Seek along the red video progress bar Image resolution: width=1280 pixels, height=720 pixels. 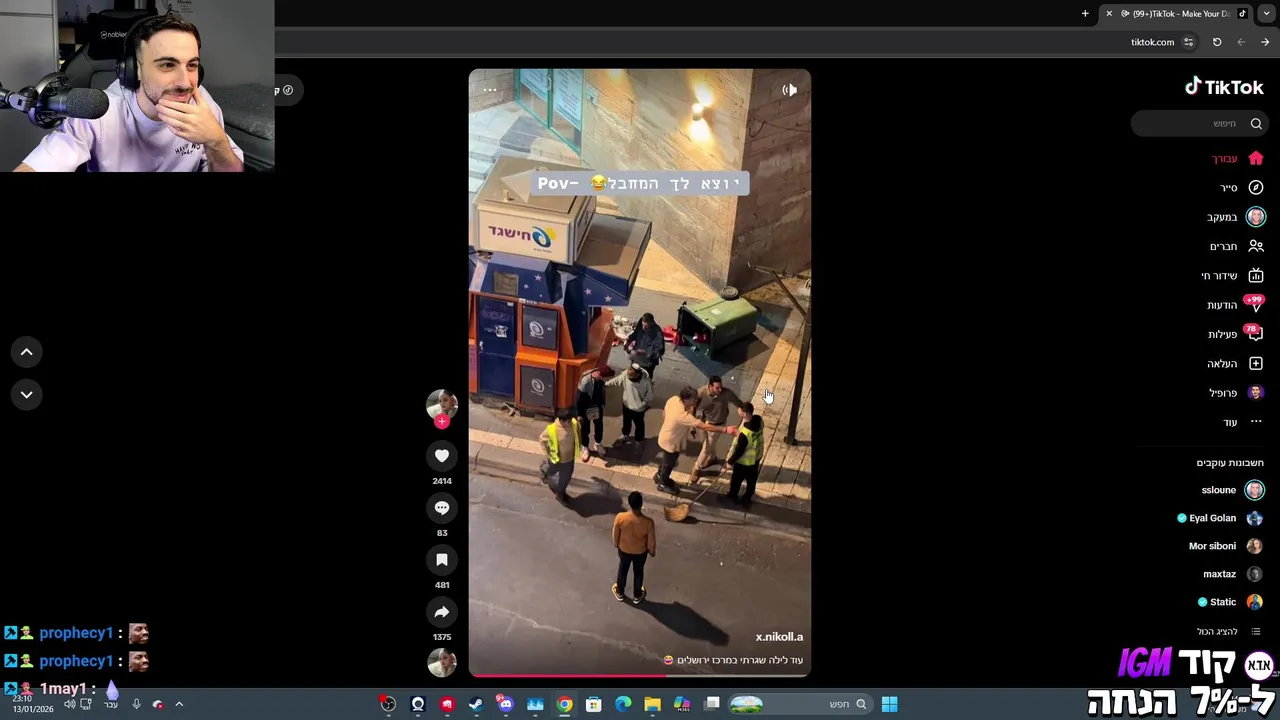(640, 675)
